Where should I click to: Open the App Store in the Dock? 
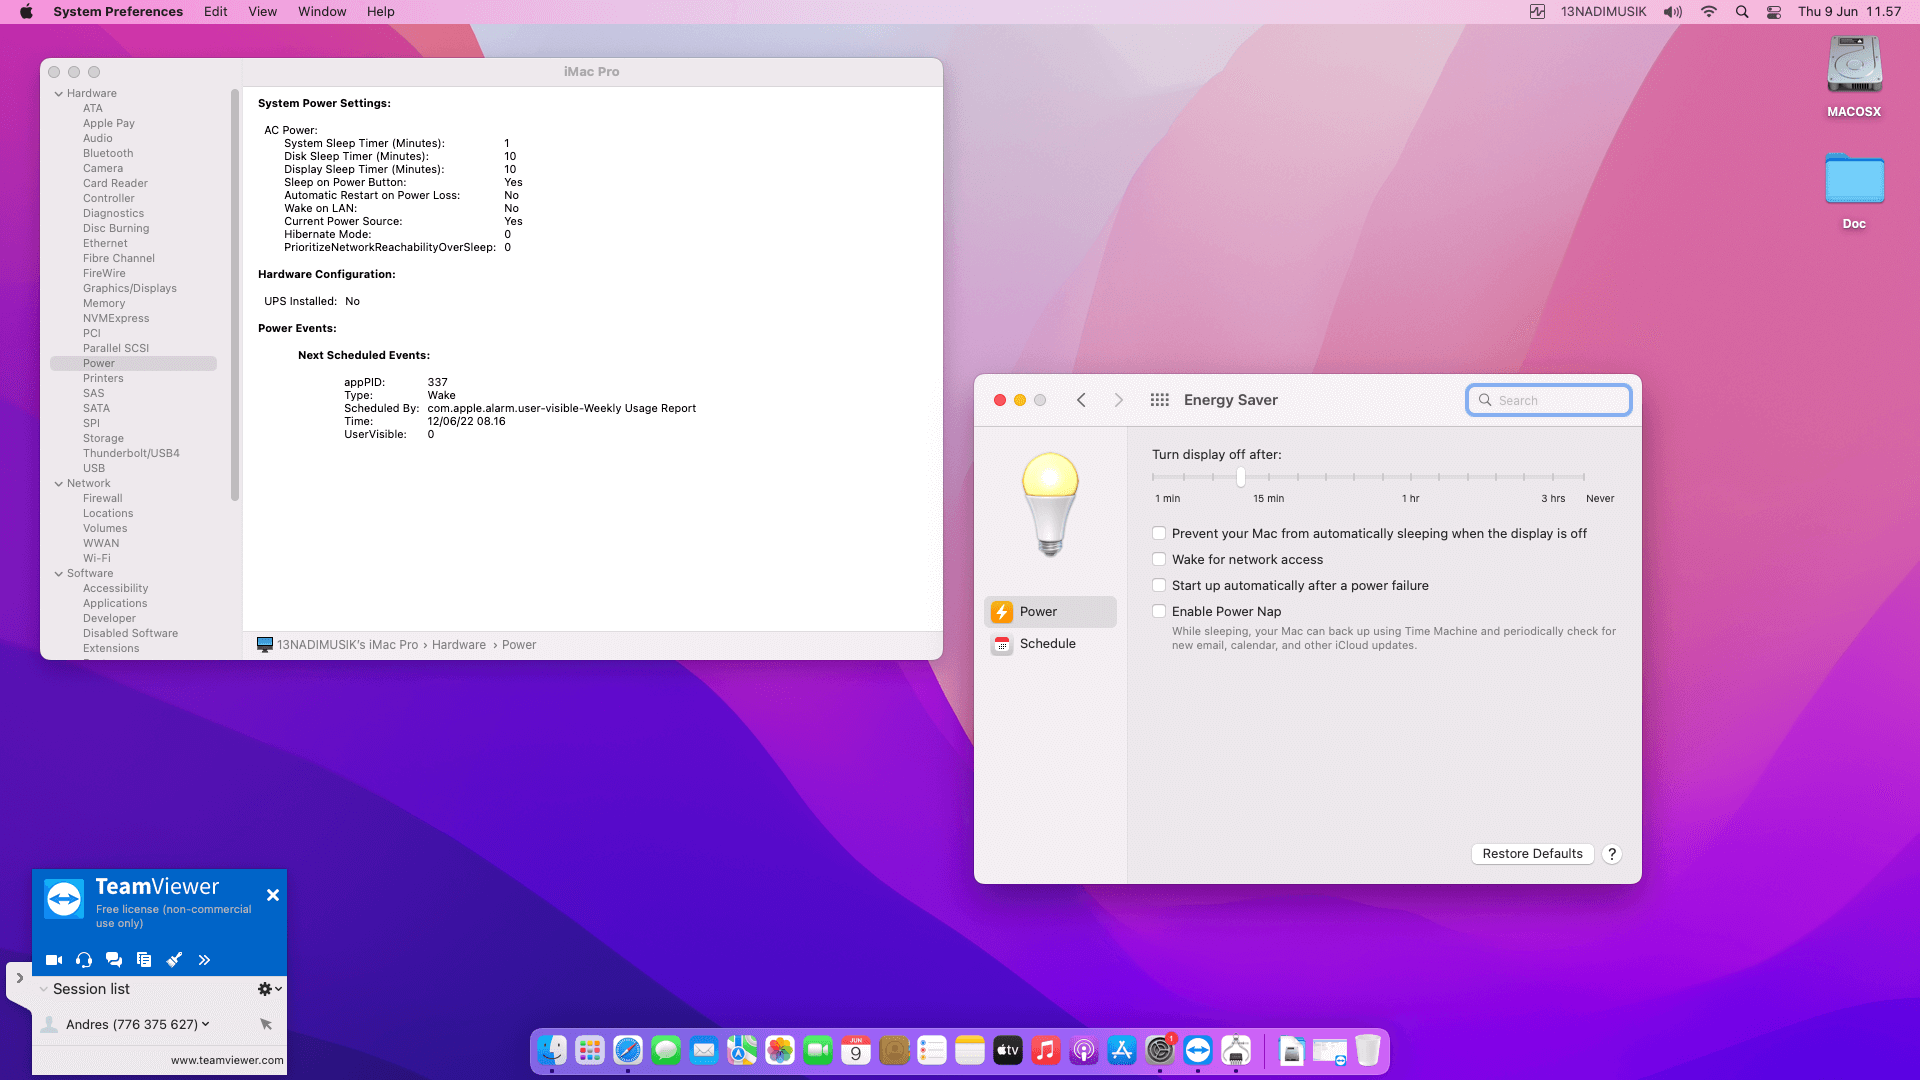(x=1122, y=1050)
